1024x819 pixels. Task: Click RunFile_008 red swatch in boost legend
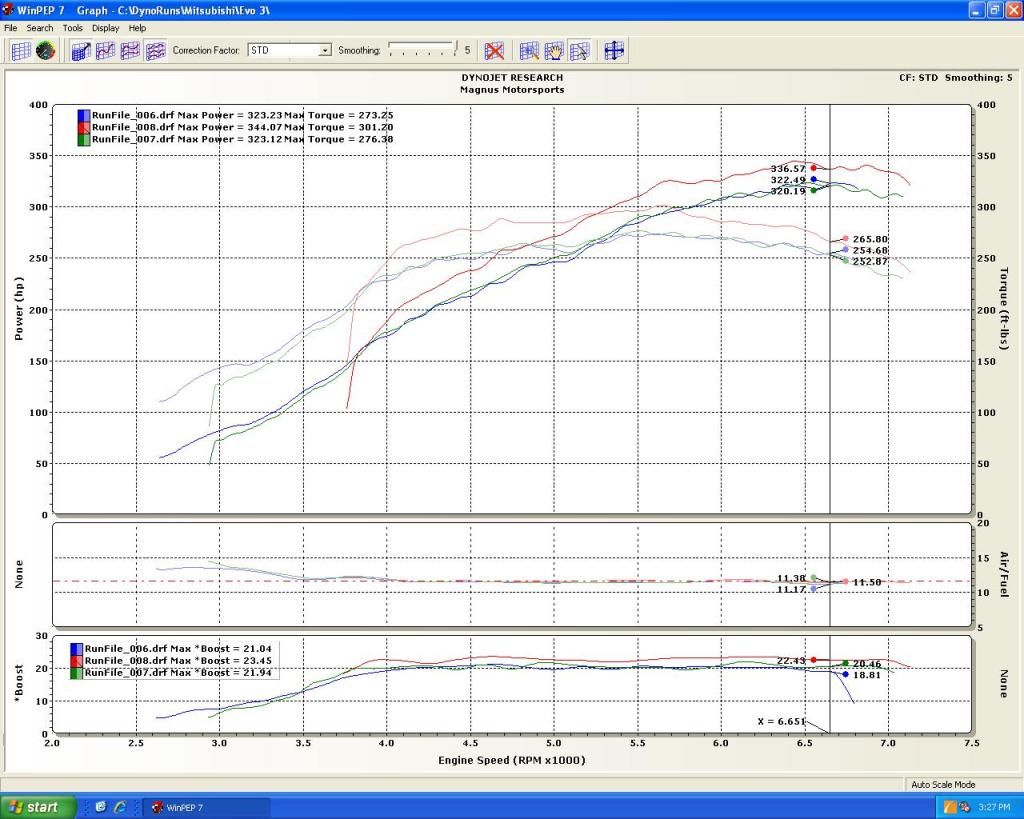pos(76,661)
